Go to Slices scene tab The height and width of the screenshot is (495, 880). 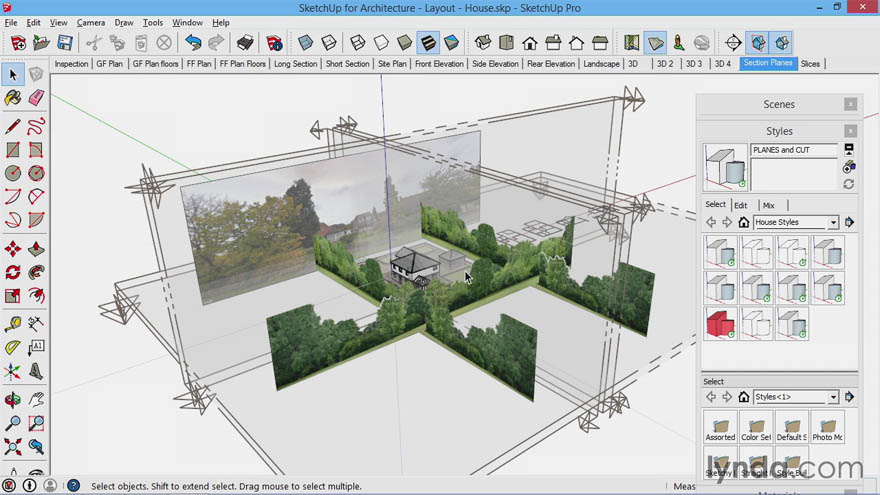click(810, 64)
